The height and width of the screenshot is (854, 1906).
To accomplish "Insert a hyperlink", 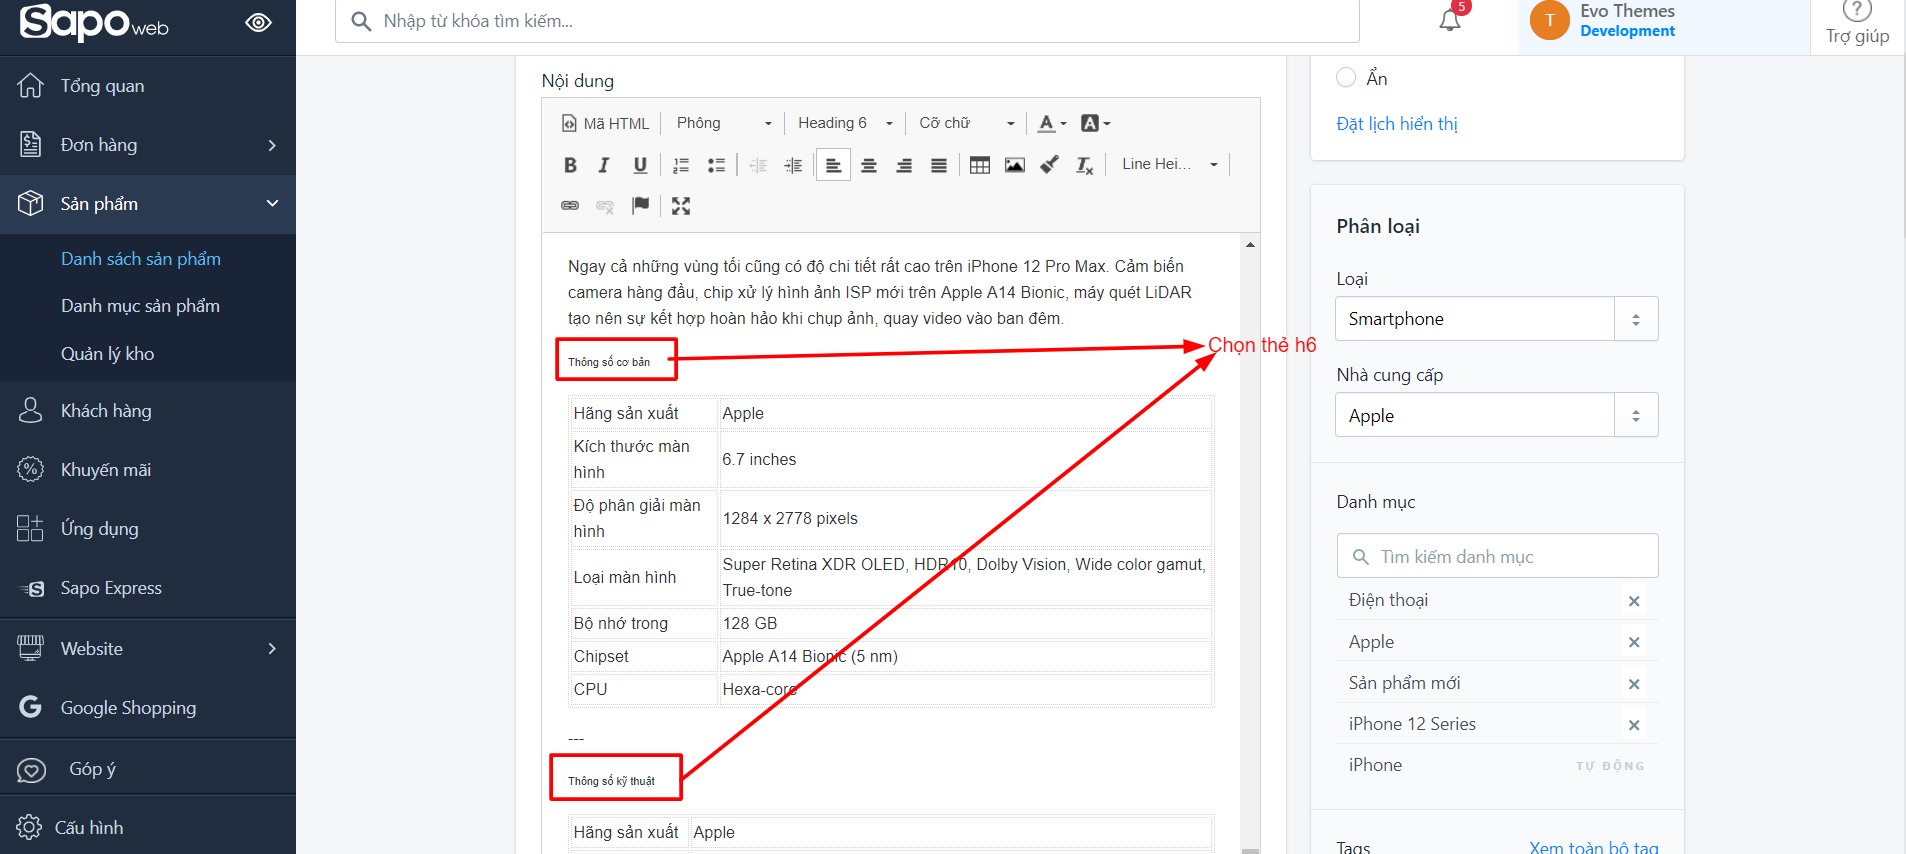I will pos(570,206).
